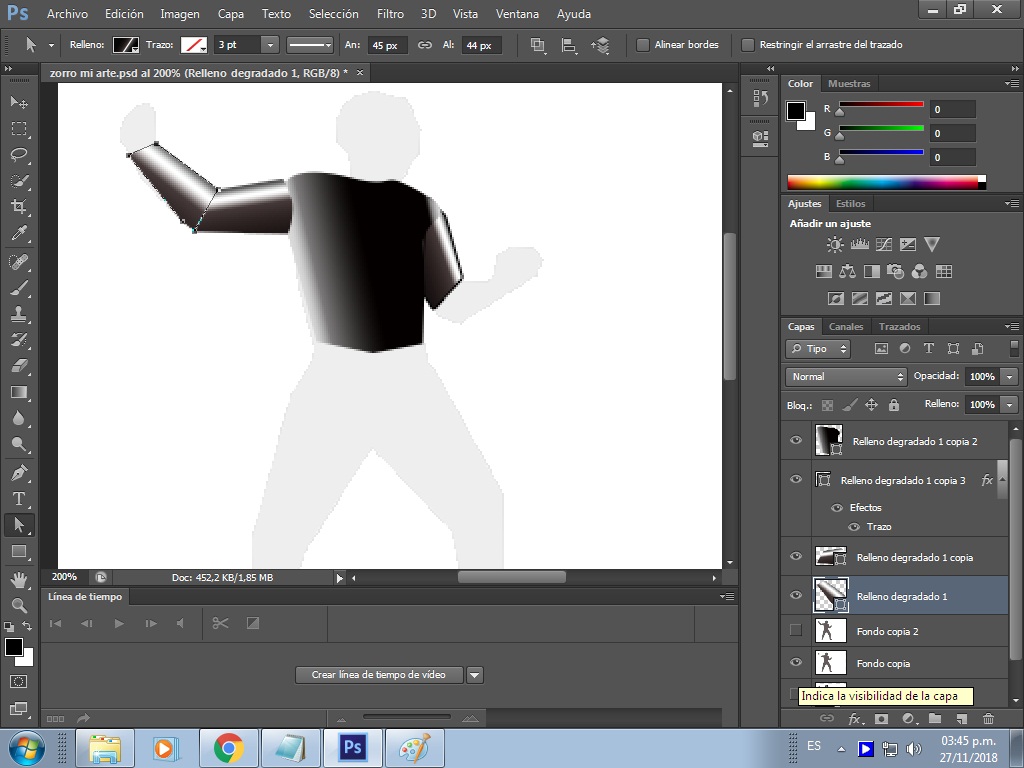The image size is (1024, 768).
Task: Add a Levels adjustment
Action: [x=859, y=245]
